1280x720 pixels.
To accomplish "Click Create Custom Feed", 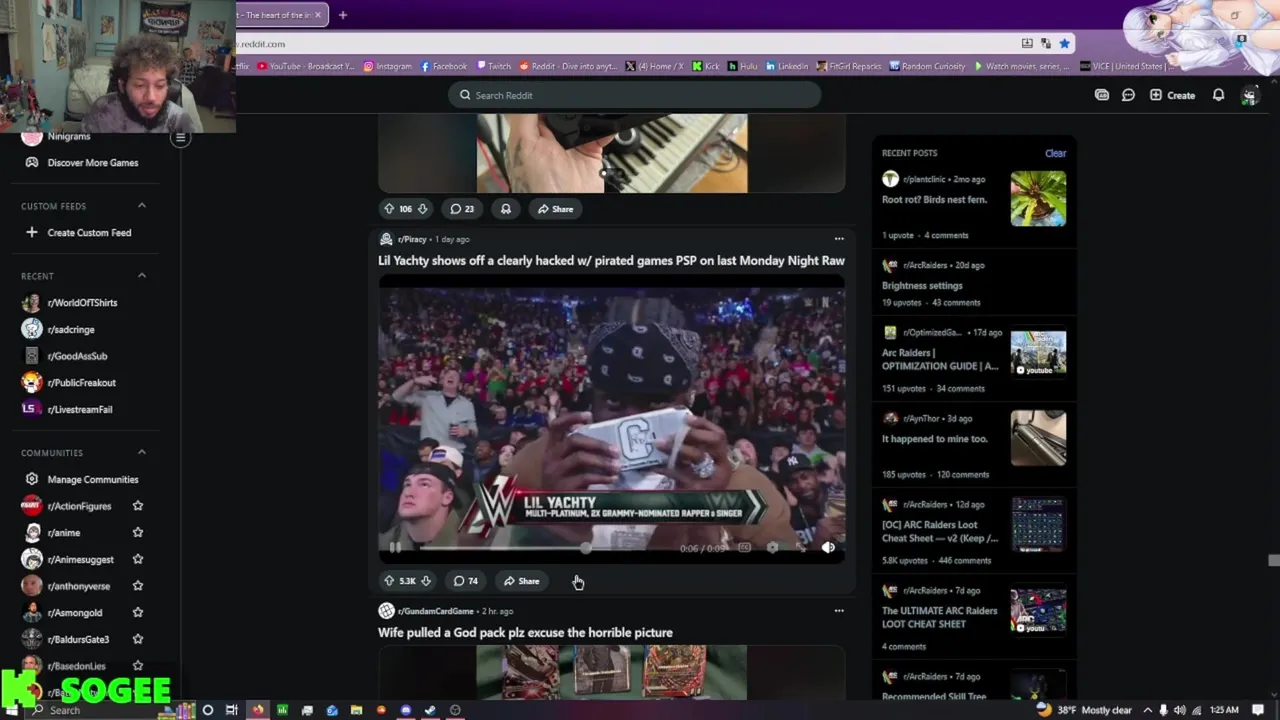I will pos(79,233).
